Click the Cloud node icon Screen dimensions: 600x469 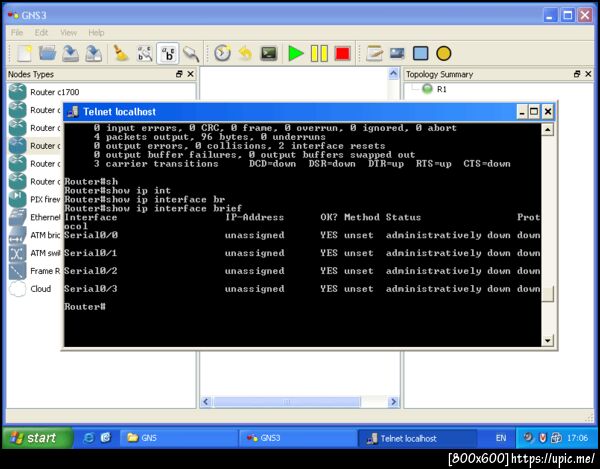point(17,289)
